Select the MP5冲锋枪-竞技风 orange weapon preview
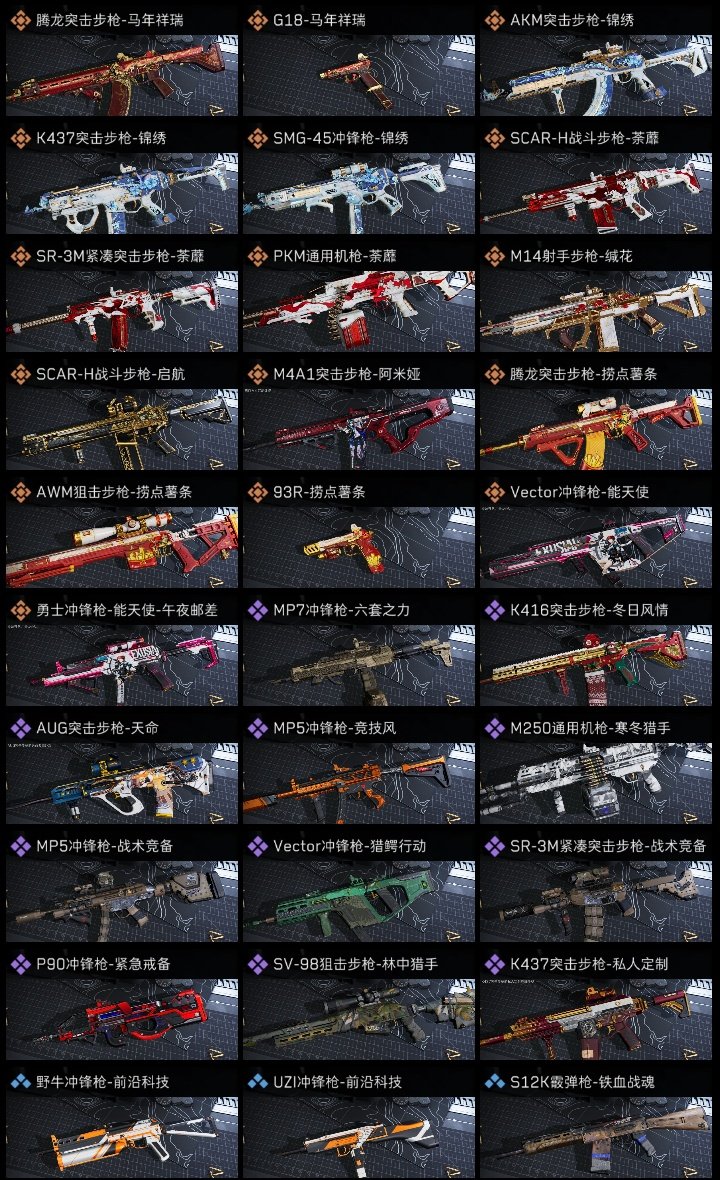 pos(359,783)
